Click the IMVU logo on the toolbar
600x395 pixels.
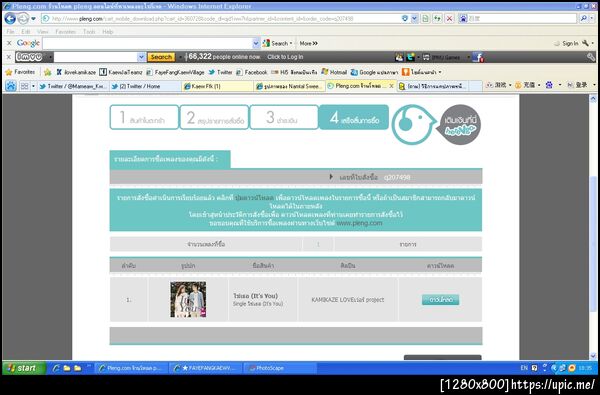pos(29,57)
